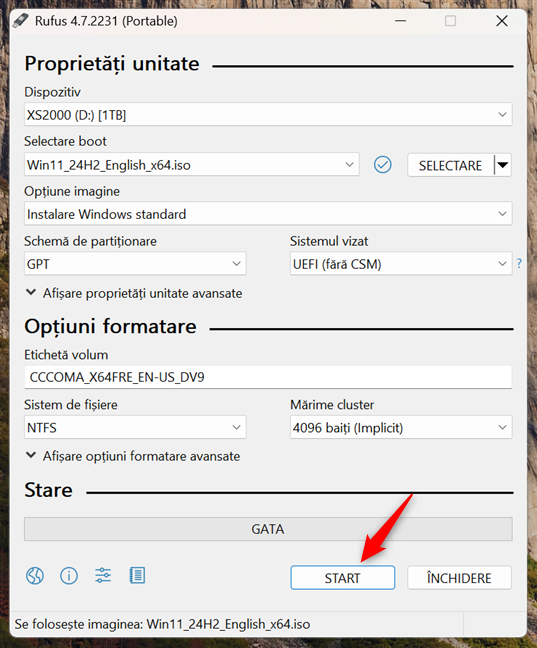This screenshot has height=648, width=537.
Task: Open the language selection globe icon
Action: (x=35, y=575)
